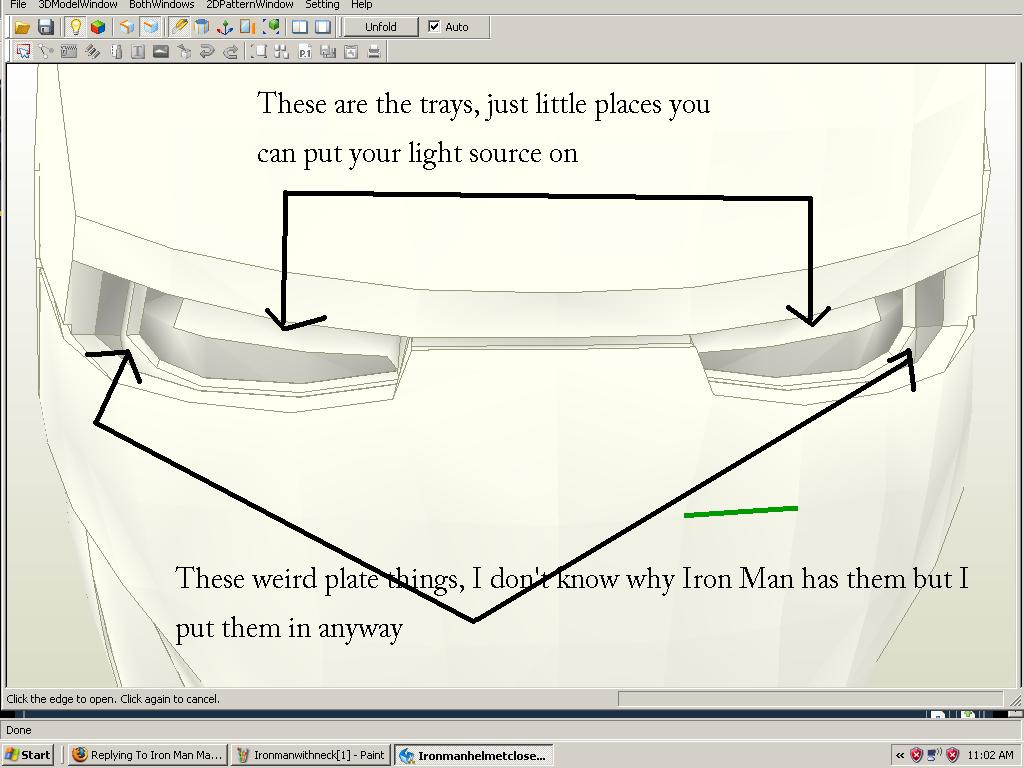Toggle the colored cube texture icon
Image resolution: width=1024 pixels, height=768 pixels.
98,27
